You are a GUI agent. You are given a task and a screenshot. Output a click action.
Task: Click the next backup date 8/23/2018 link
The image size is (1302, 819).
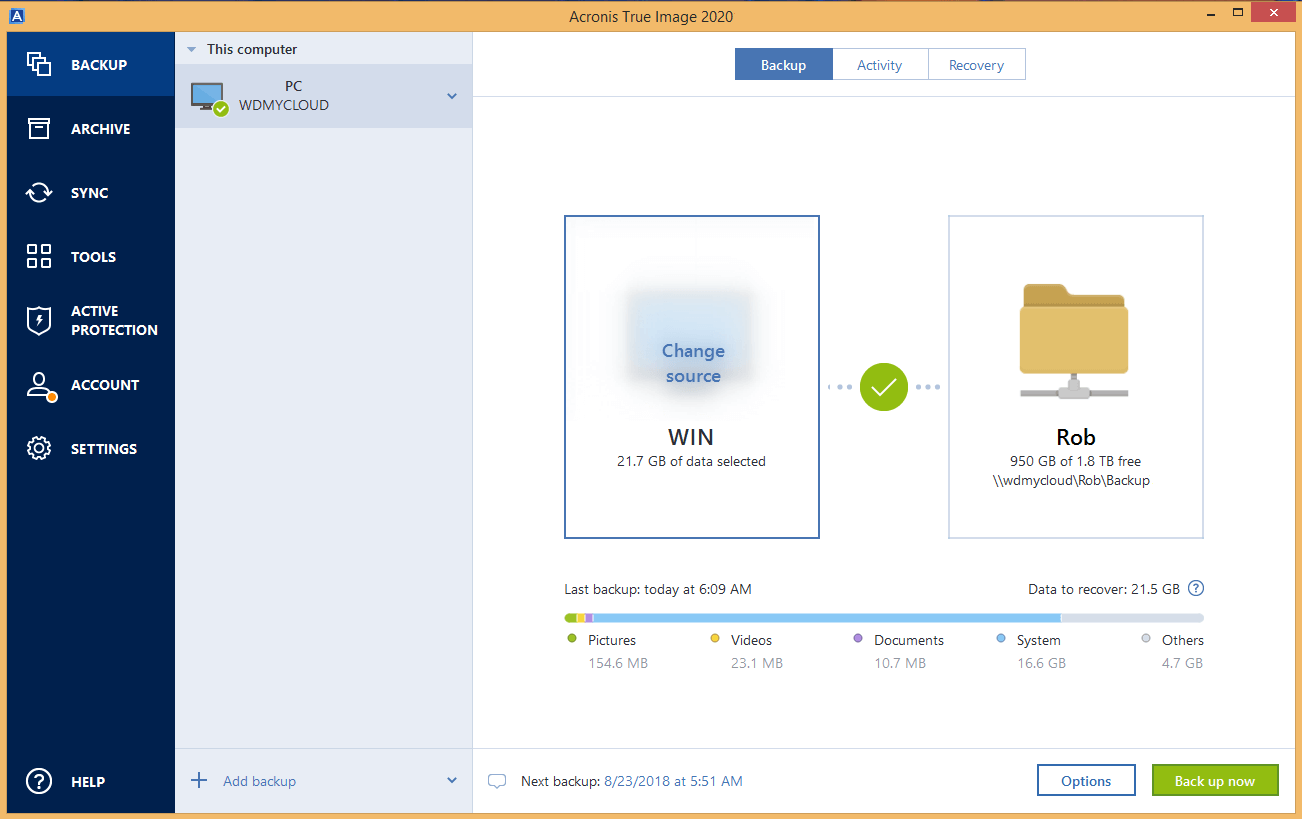tap(673, 781)
